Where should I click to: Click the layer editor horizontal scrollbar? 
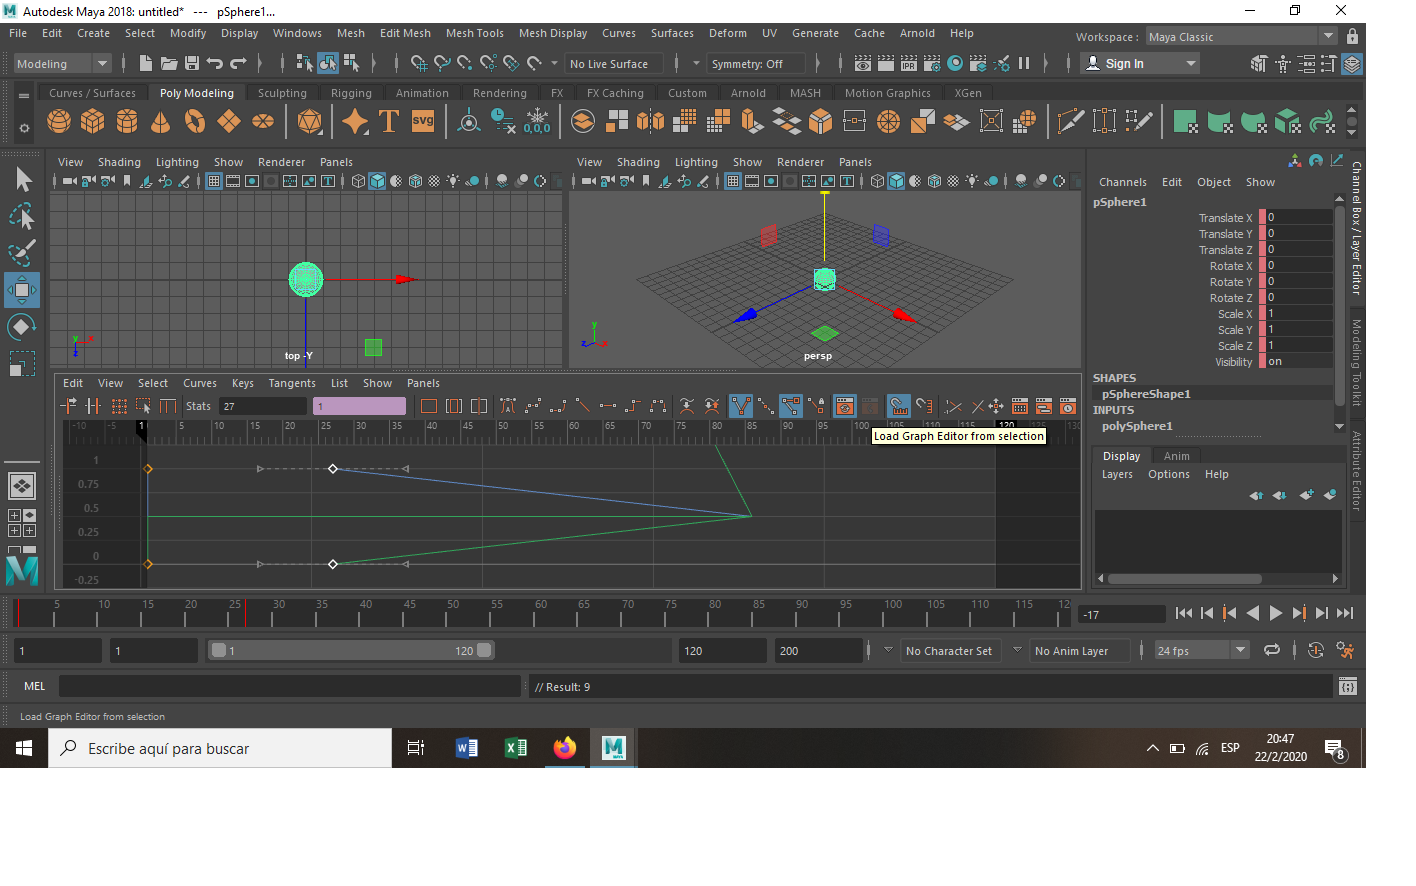1184,579
